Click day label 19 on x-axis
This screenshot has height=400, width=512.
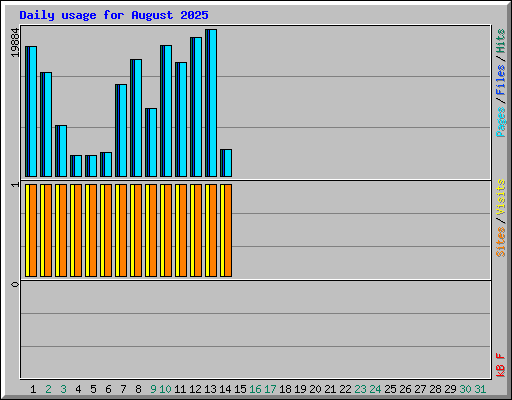point(300,389)
